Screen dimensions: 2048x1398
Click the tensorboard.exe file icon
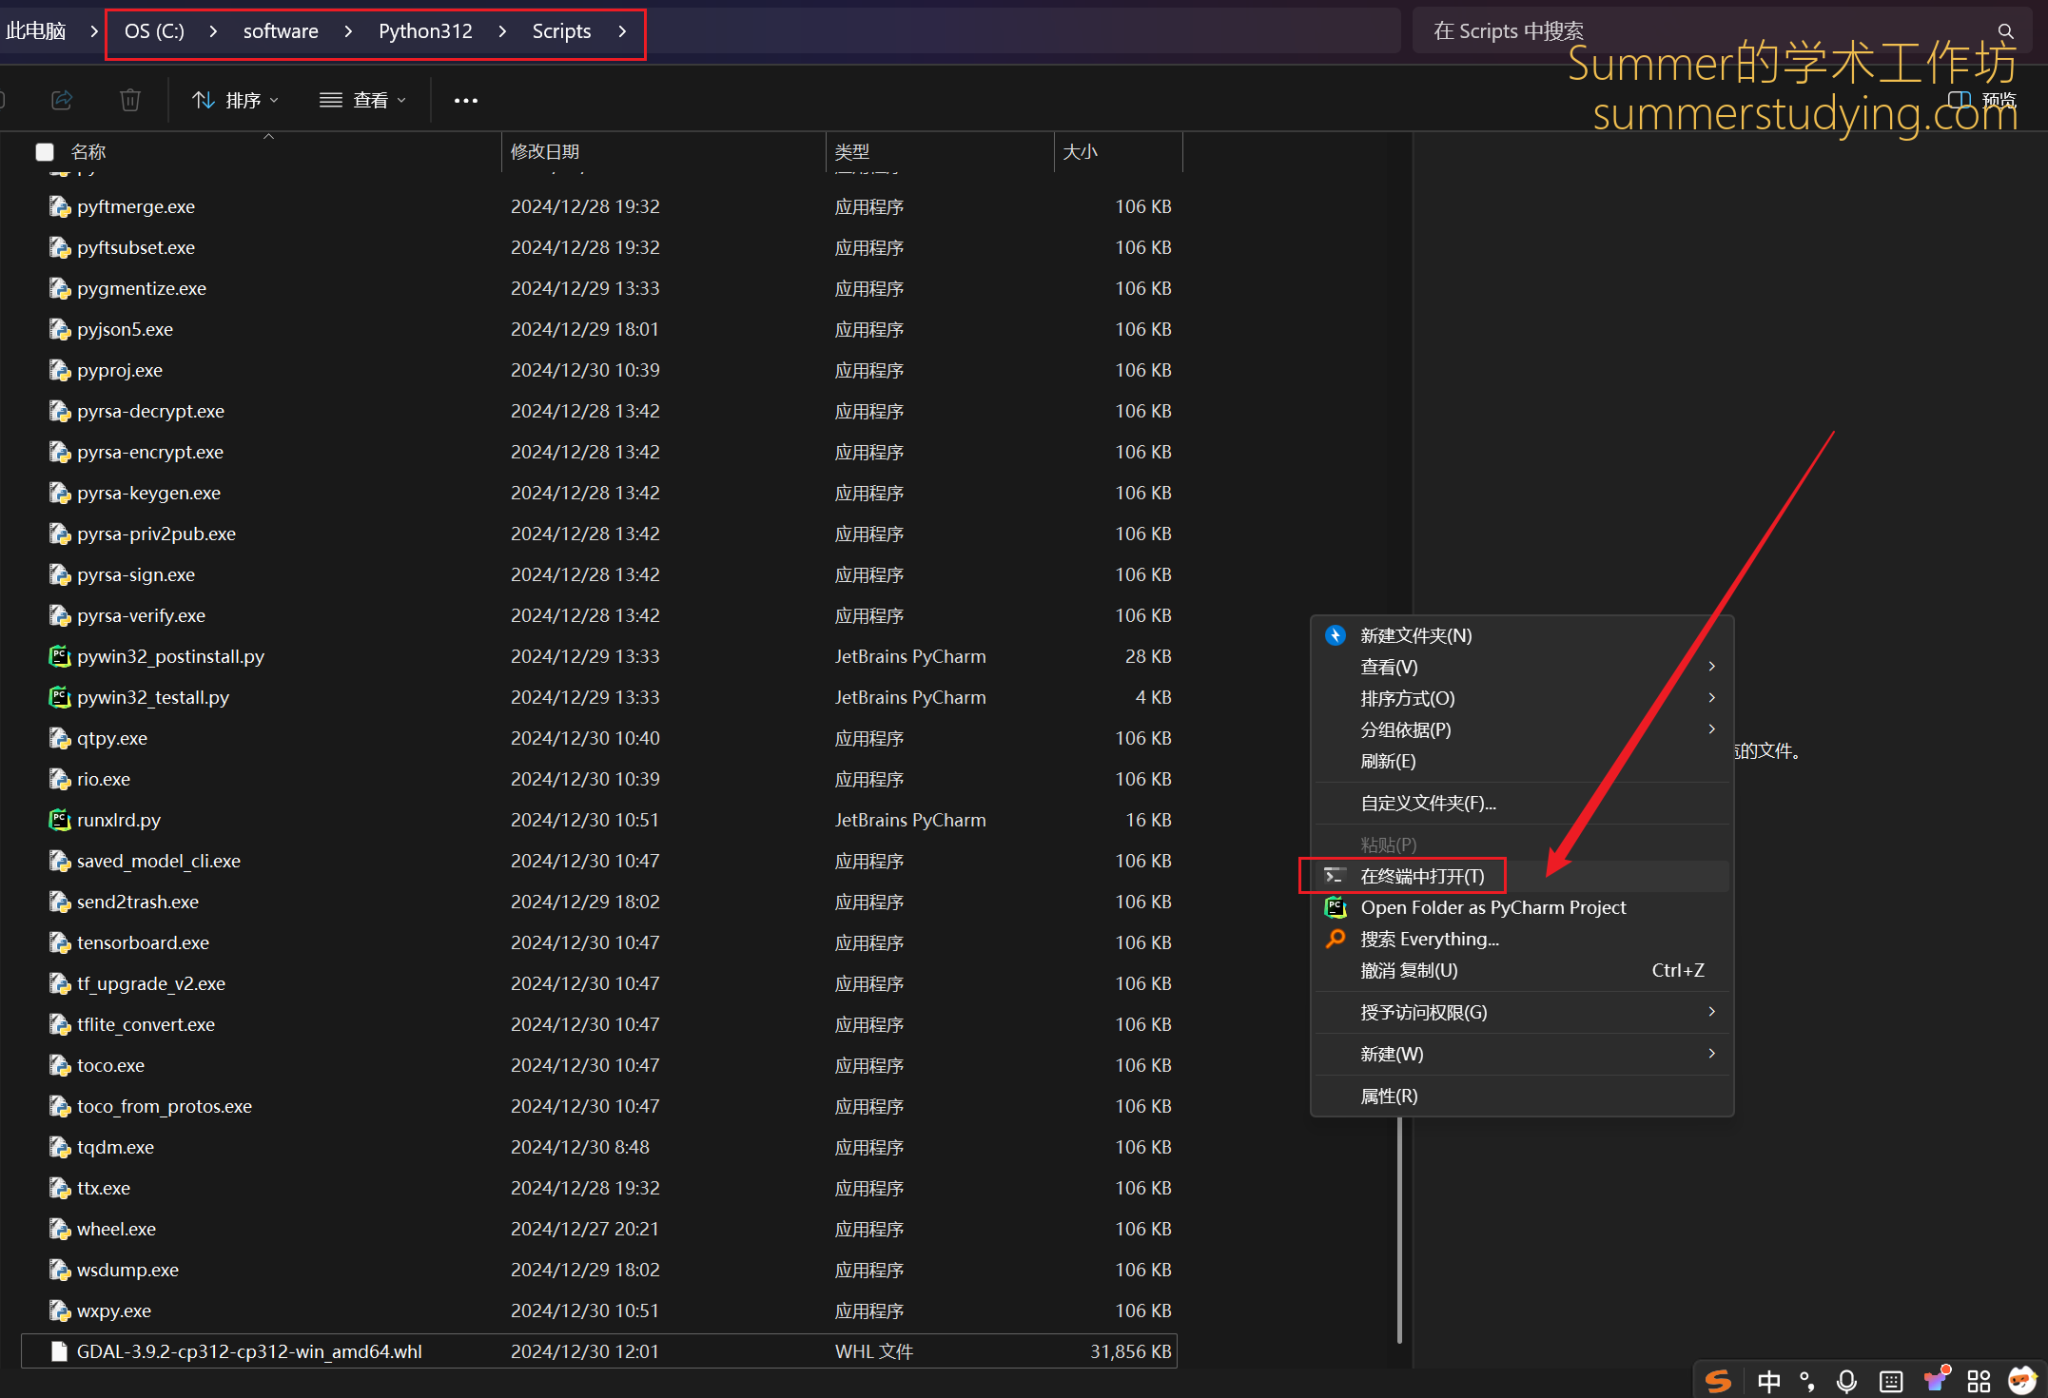(60, 943)
